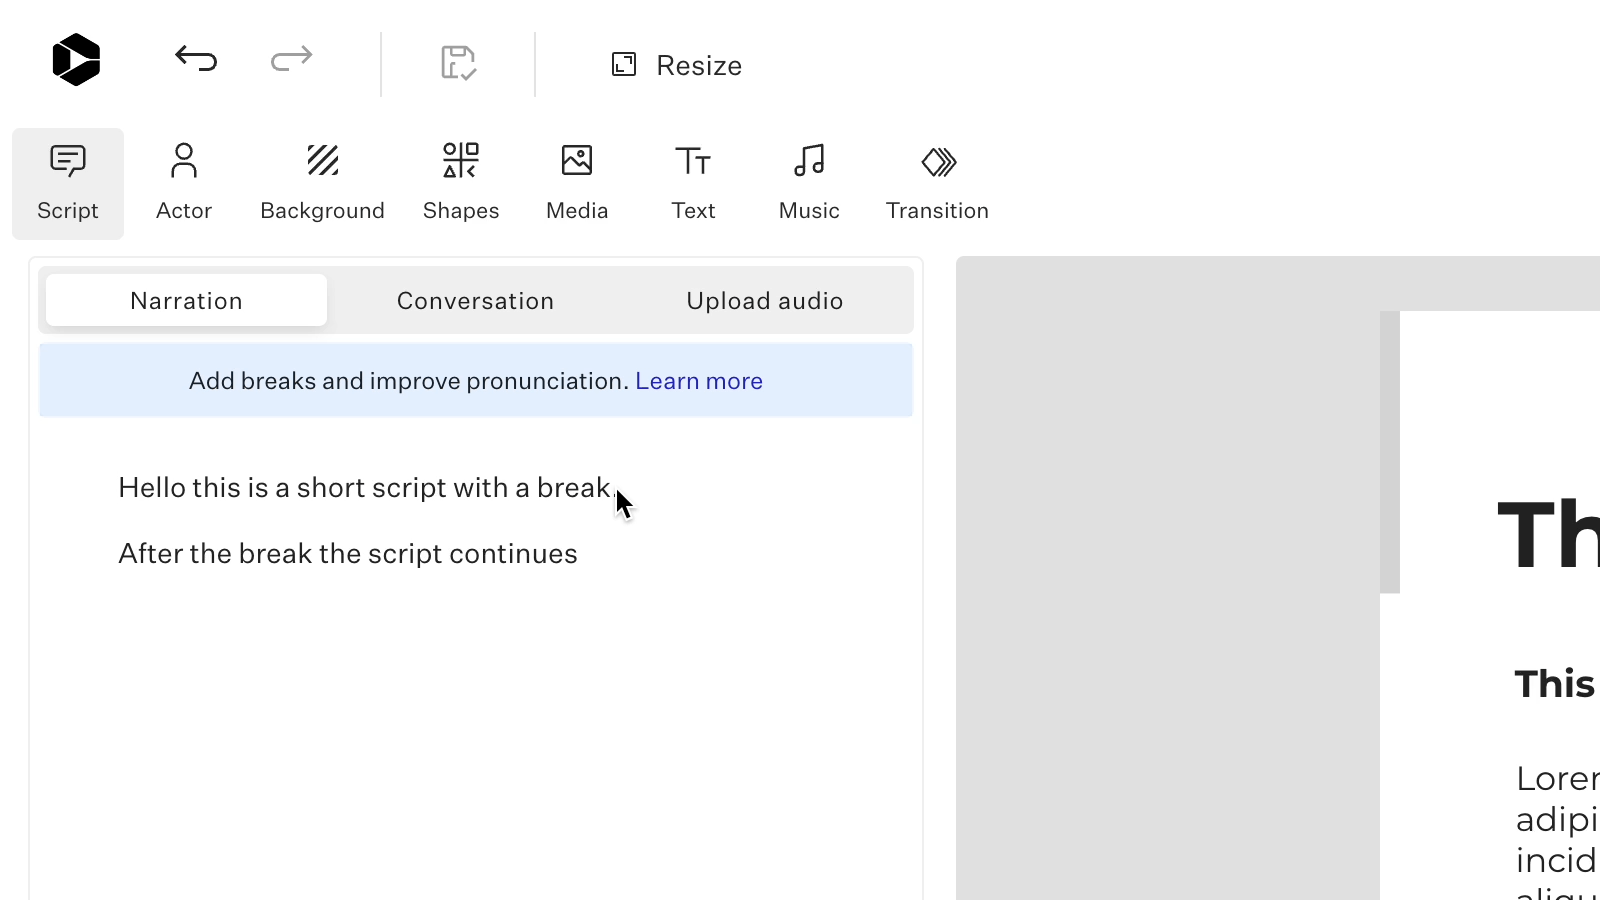The image size is (1600, 900).
Task: Open the Upload audio tab
Action: pyautogui.click(x=764, y=300)
